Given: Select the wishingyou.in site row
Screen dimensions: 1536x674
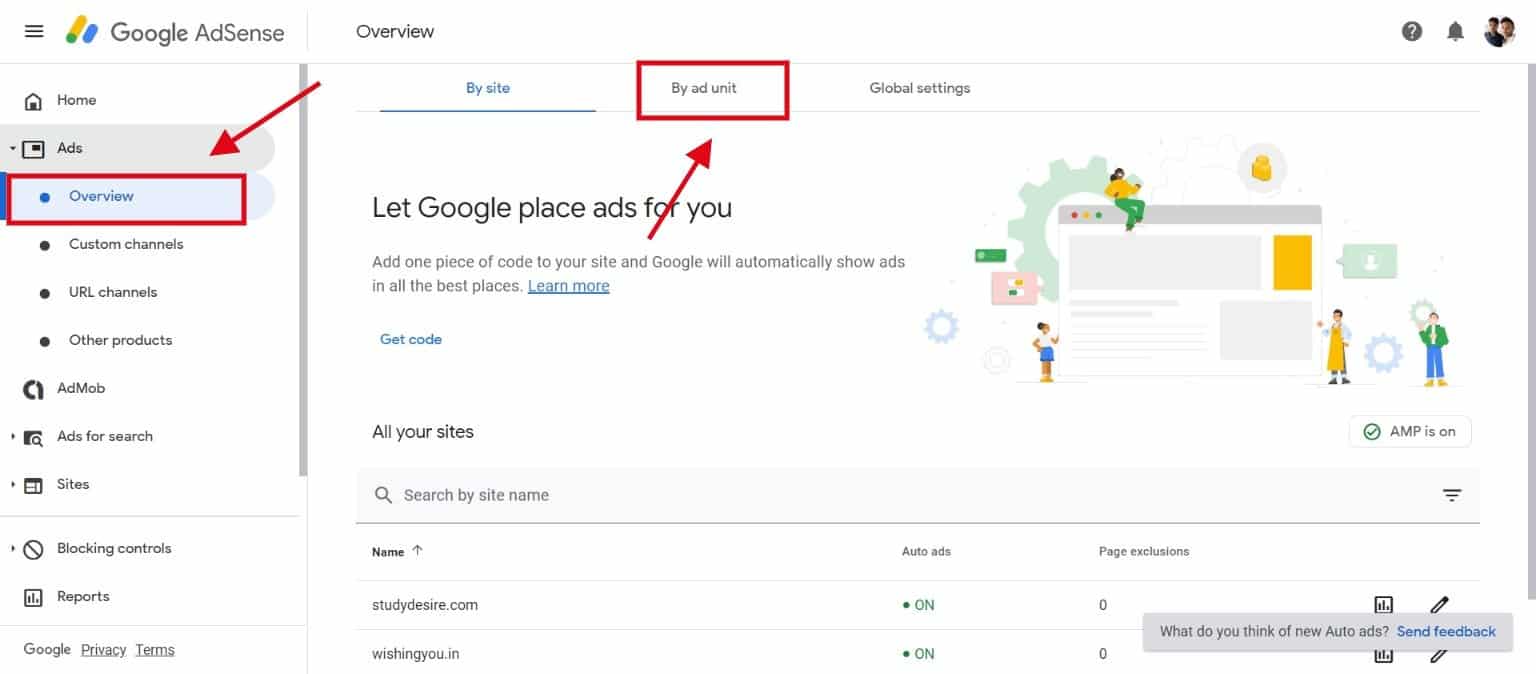Looking at the screenshot, I should 918,654.
